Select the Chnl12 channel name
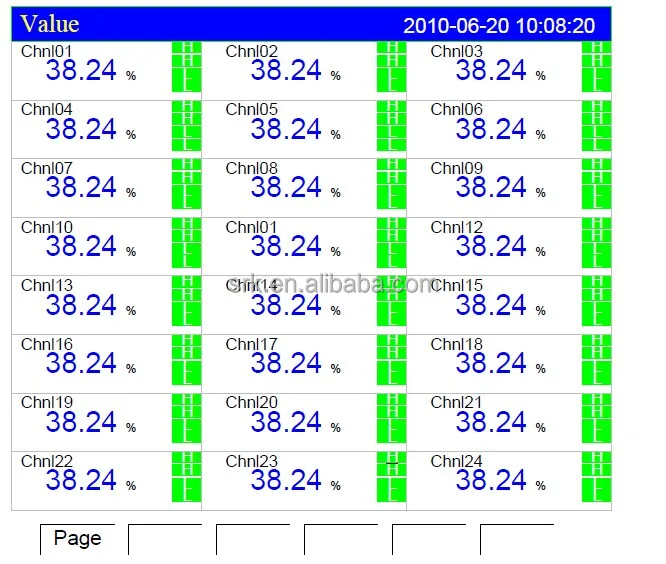The height and width of the screenshot is (564, 666). coord(457,227)
